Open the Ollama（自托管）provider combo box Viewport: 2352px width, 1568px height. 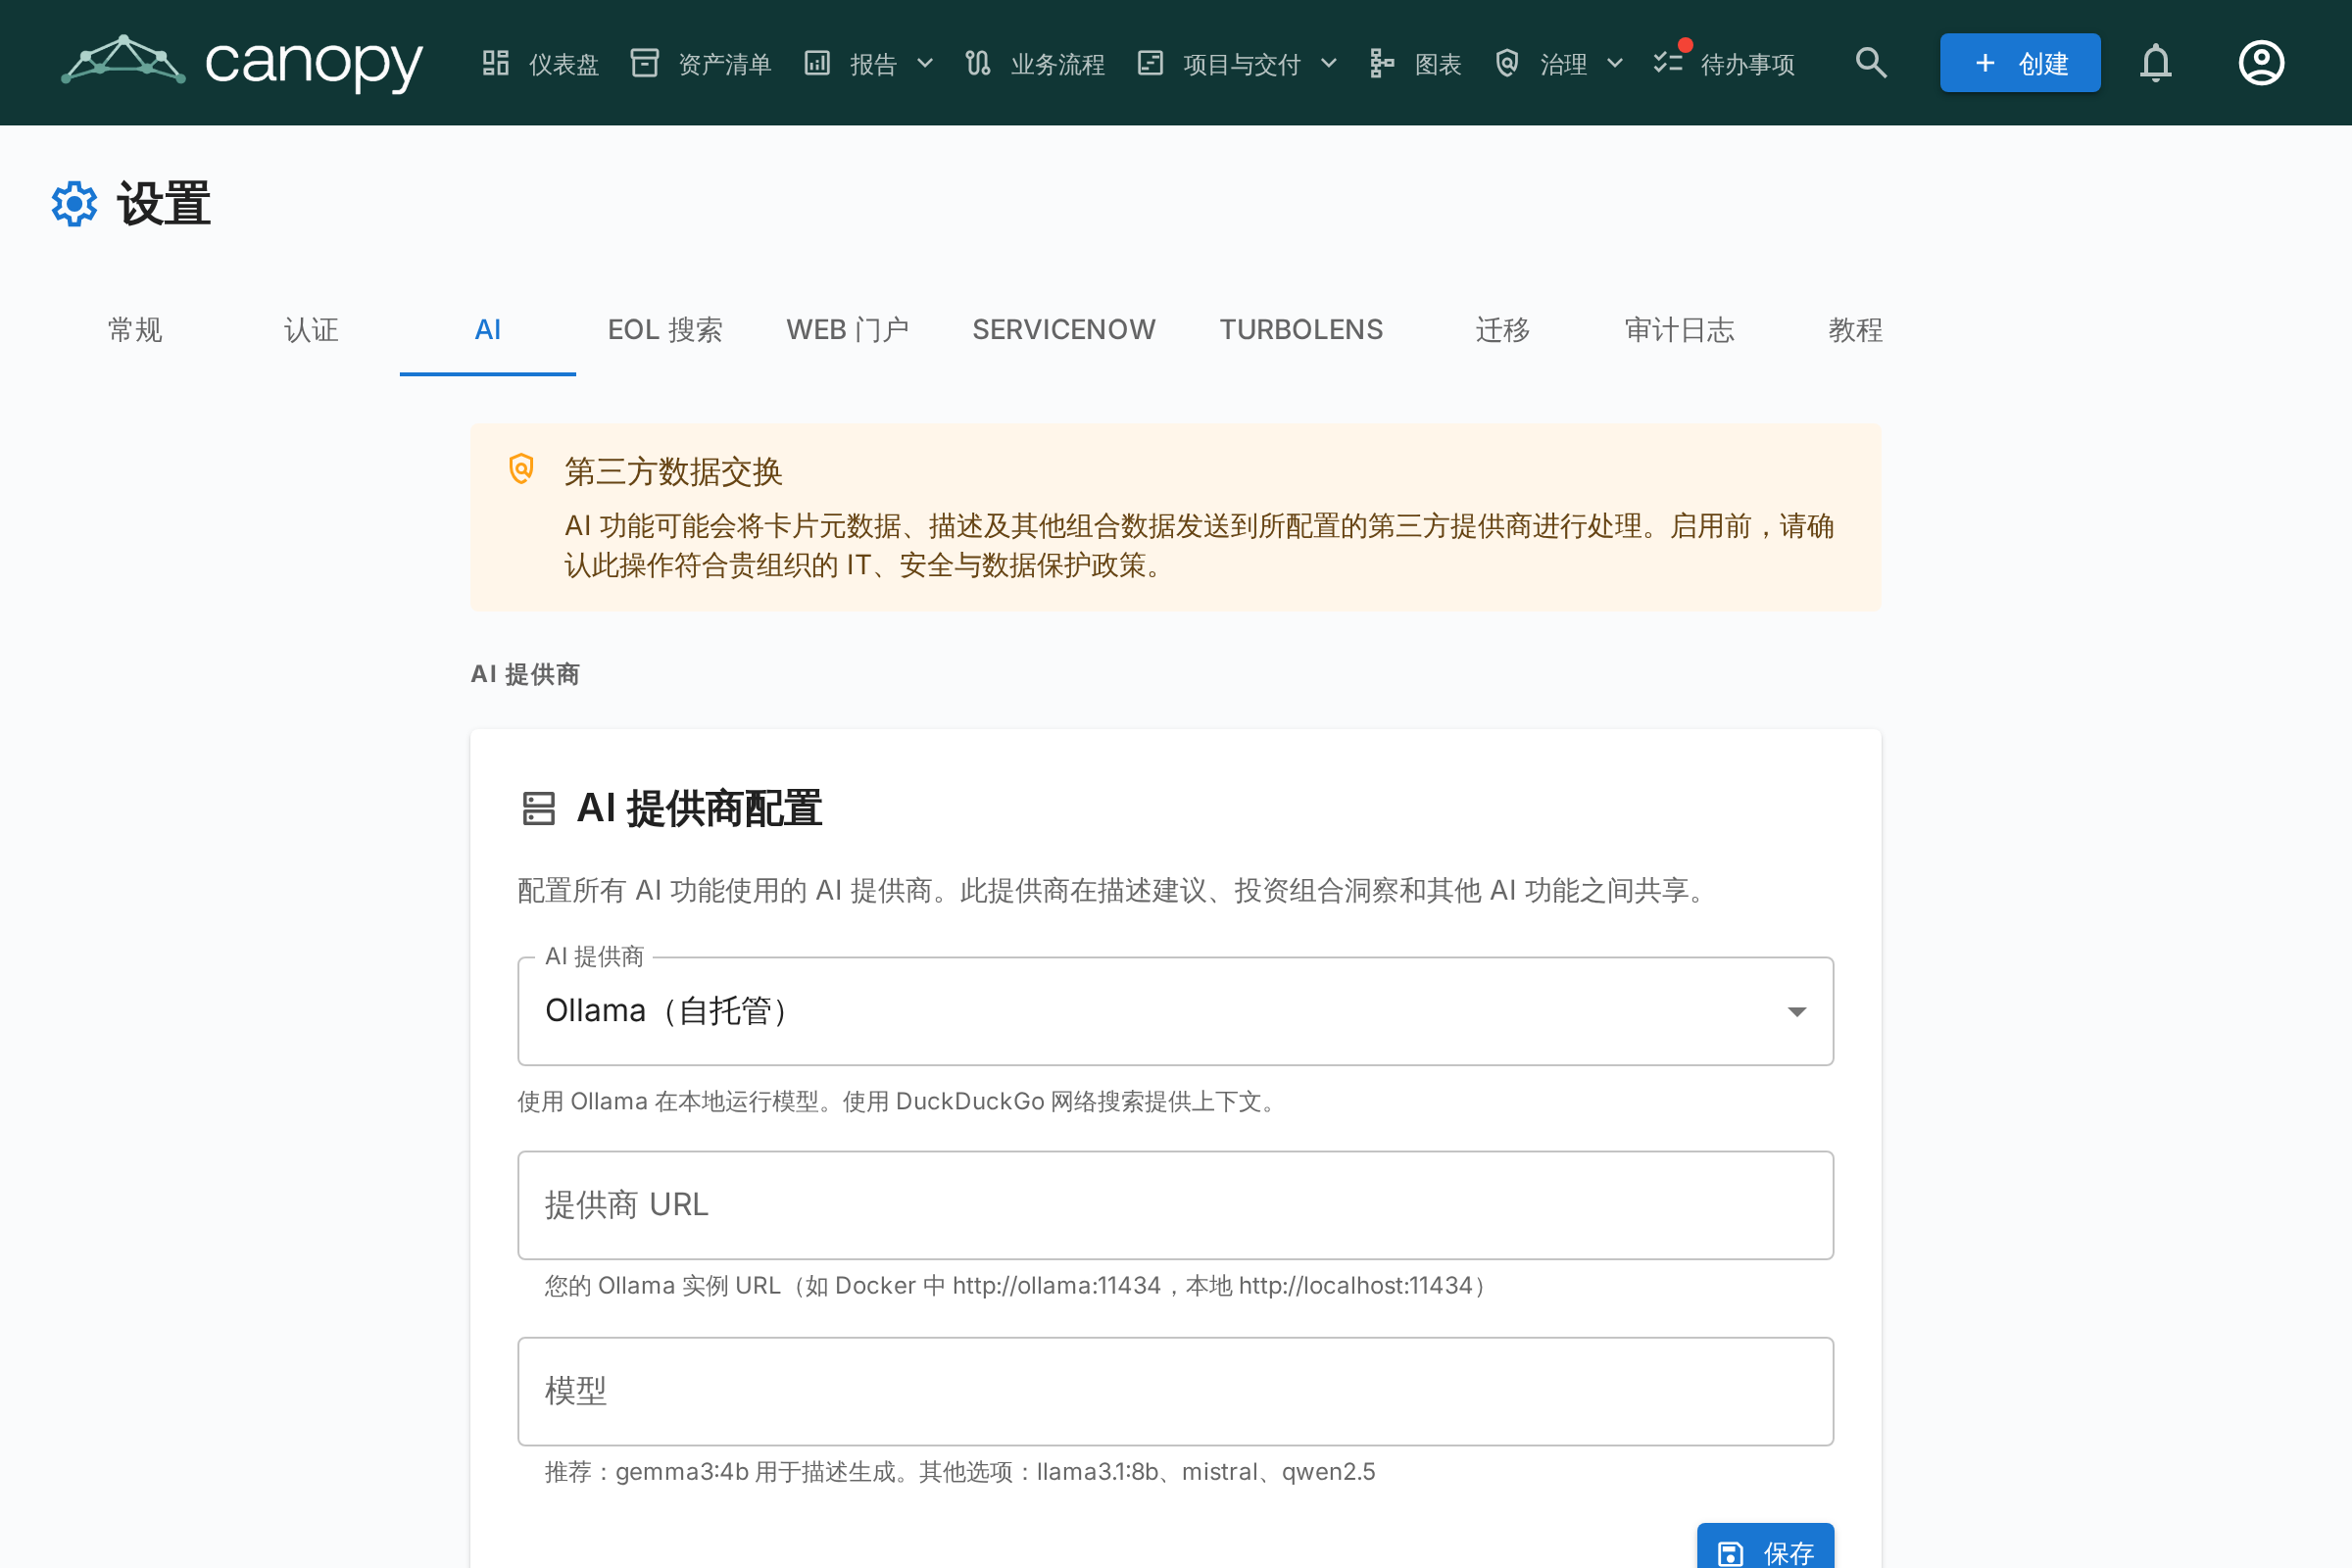[x=1176, y=1011]
